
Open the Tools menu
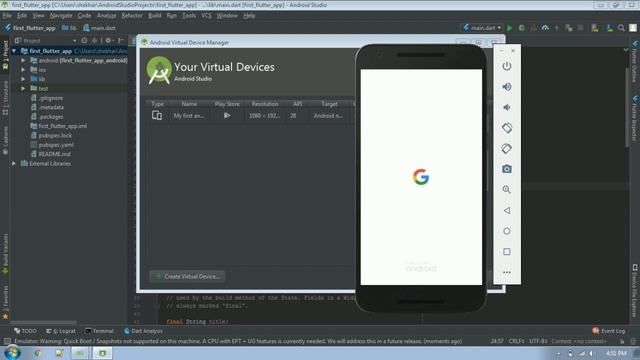(189, 16)
